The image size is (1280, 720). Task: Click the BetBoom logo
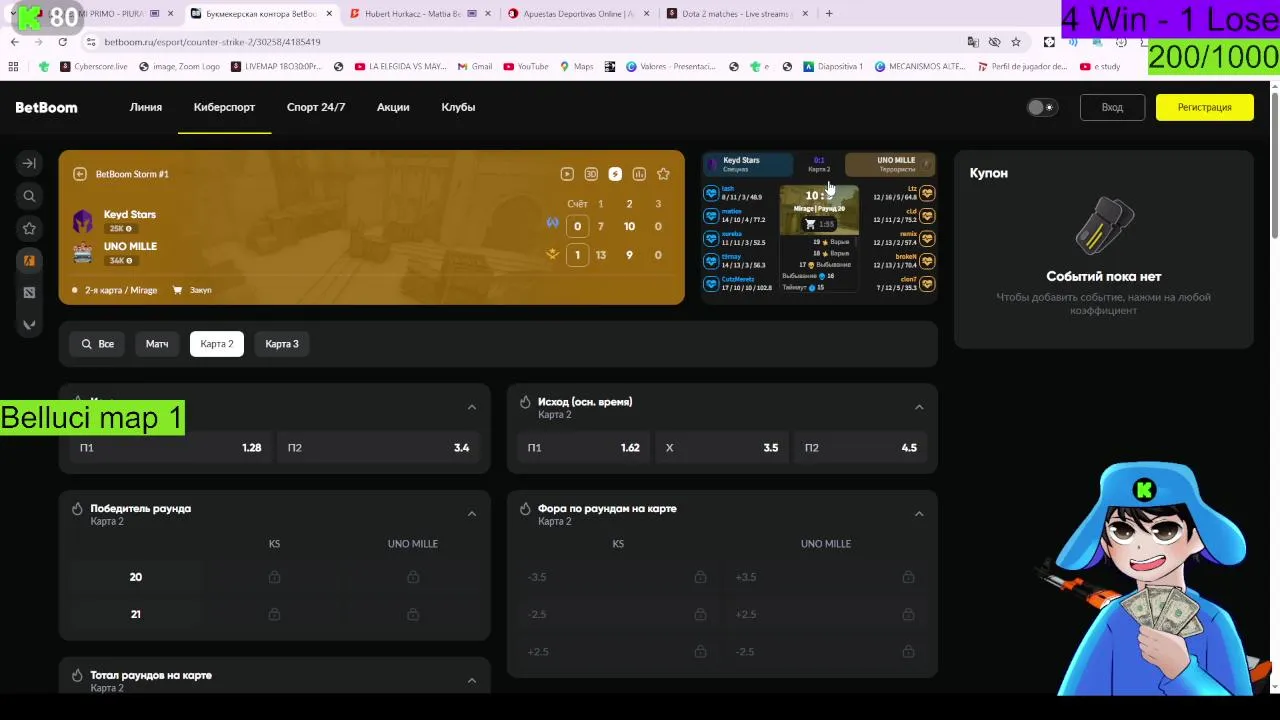pyautogui.click(x=46, y=107)
